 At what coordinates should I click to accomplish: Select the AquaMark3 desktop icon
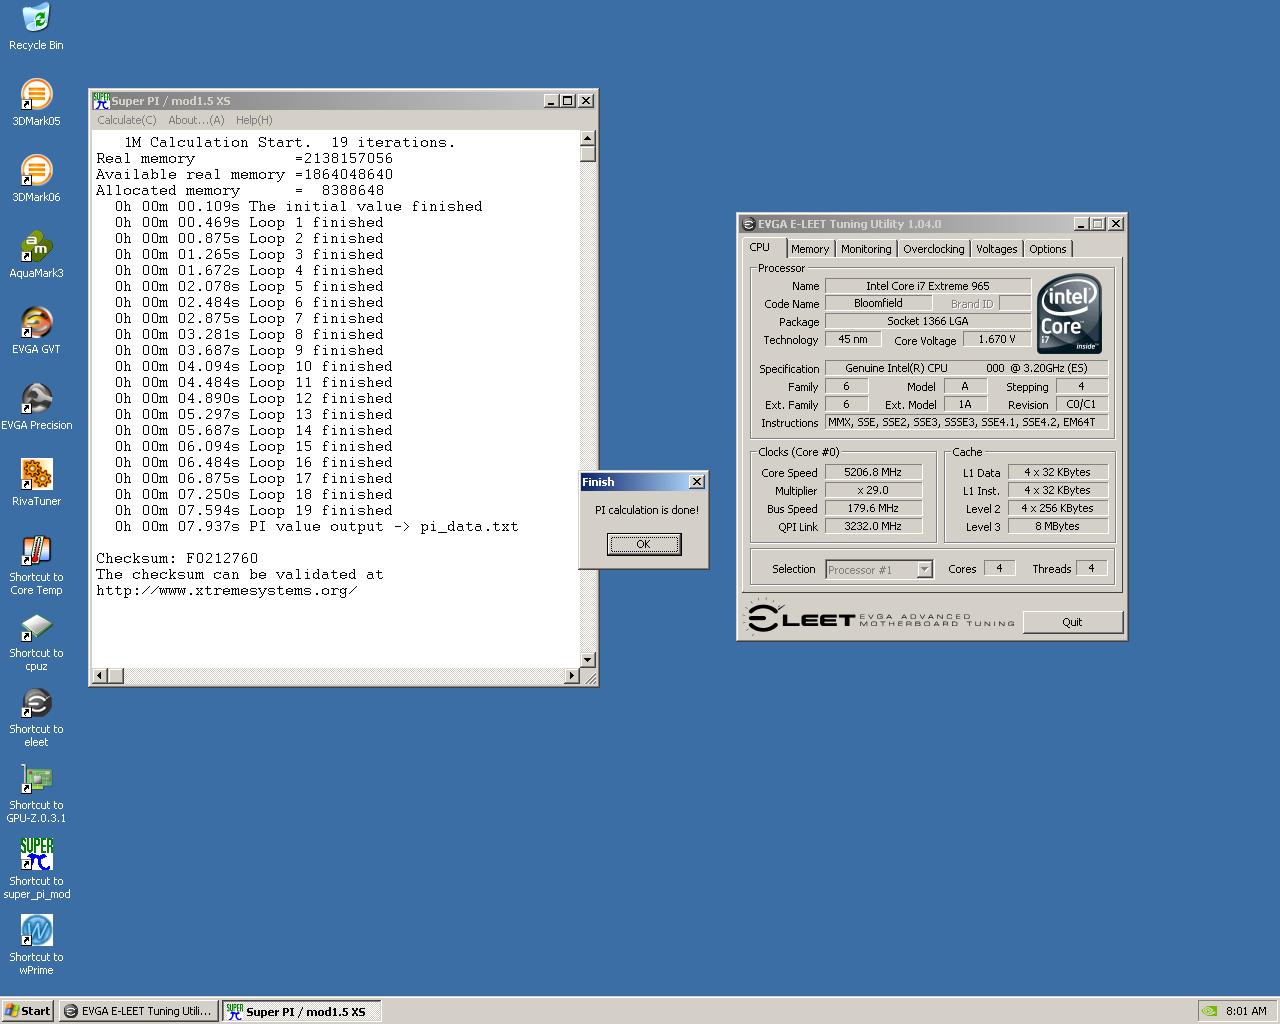pyautogui.click(x=36, y=255)
